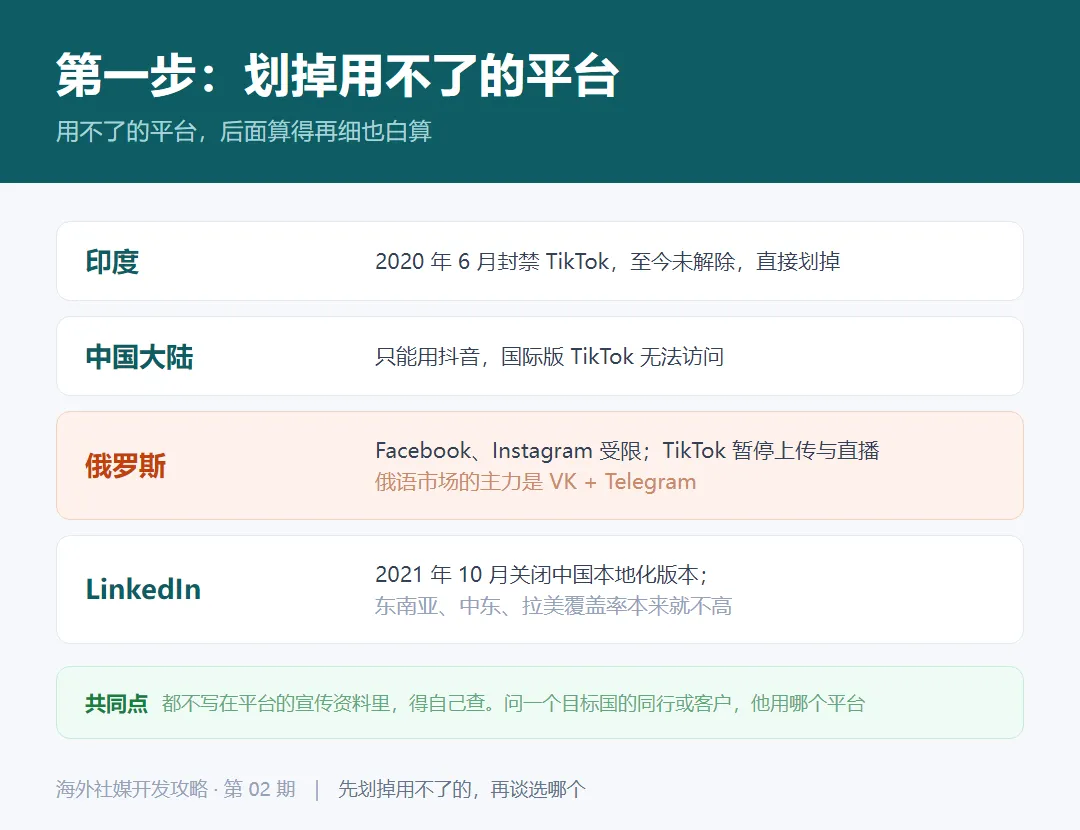The height and width of the screenshot is (830, 1080).
Task: Click the 俄罗斯 highlighted heading
Action: [x=125, y=466]
